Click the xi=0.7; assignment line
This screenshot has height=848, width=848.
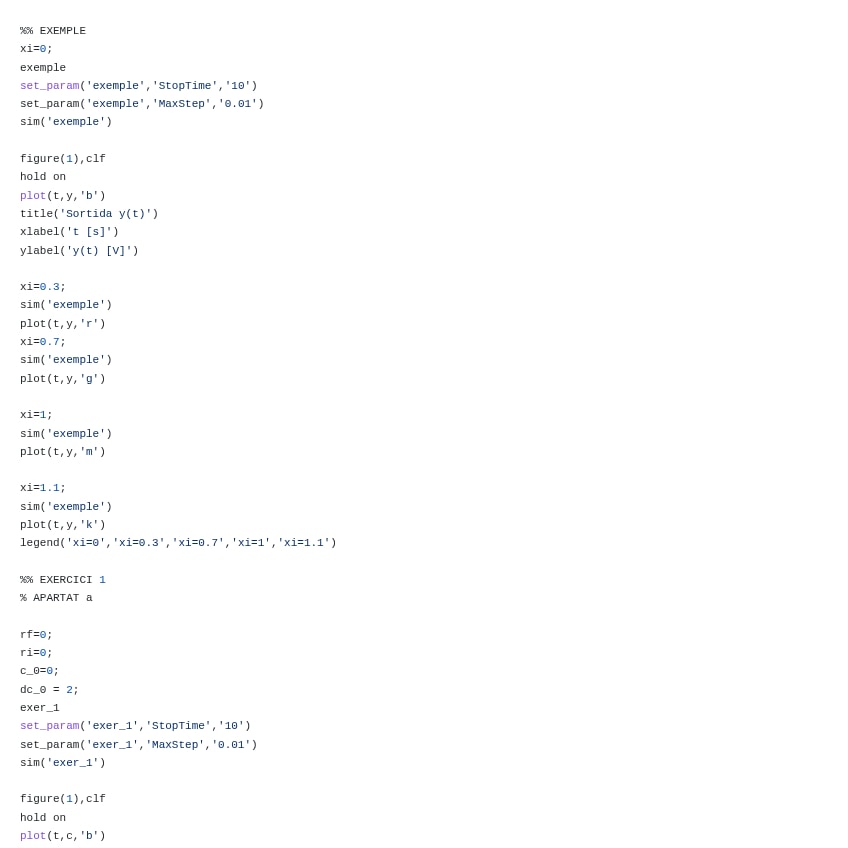click(x=43, y=342)
